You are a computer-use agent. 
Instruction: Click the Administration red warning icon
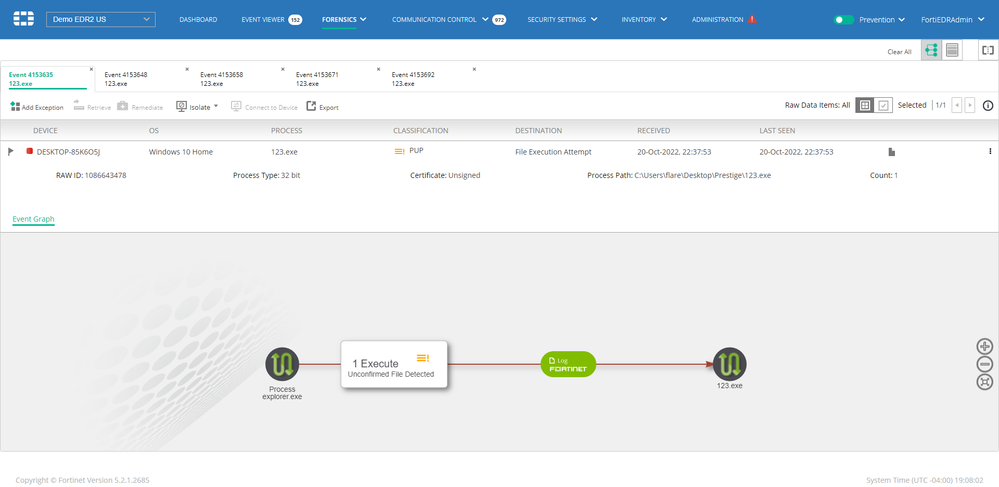pyautogui.click(x=752, y=19)
